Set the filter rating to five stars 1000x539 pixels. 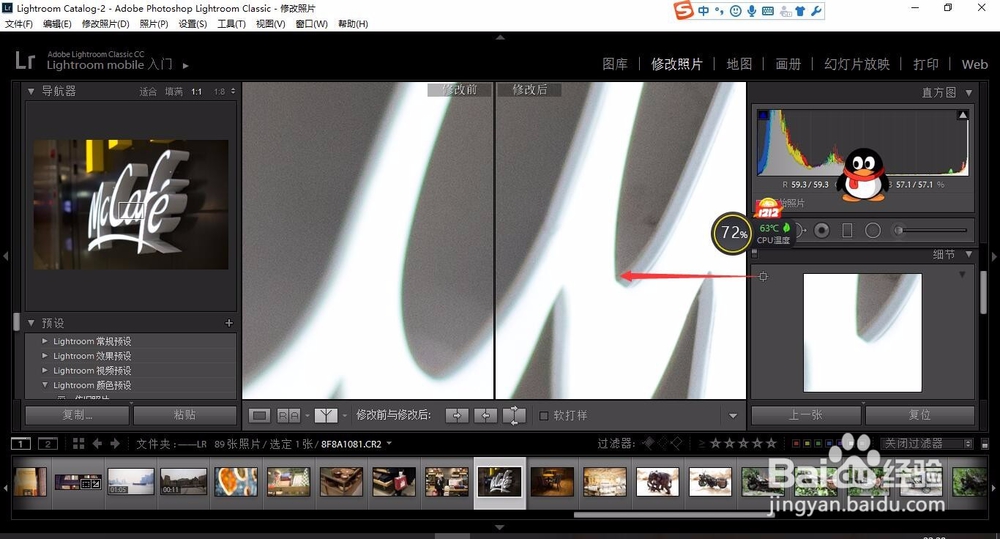(x=771, y=443)
